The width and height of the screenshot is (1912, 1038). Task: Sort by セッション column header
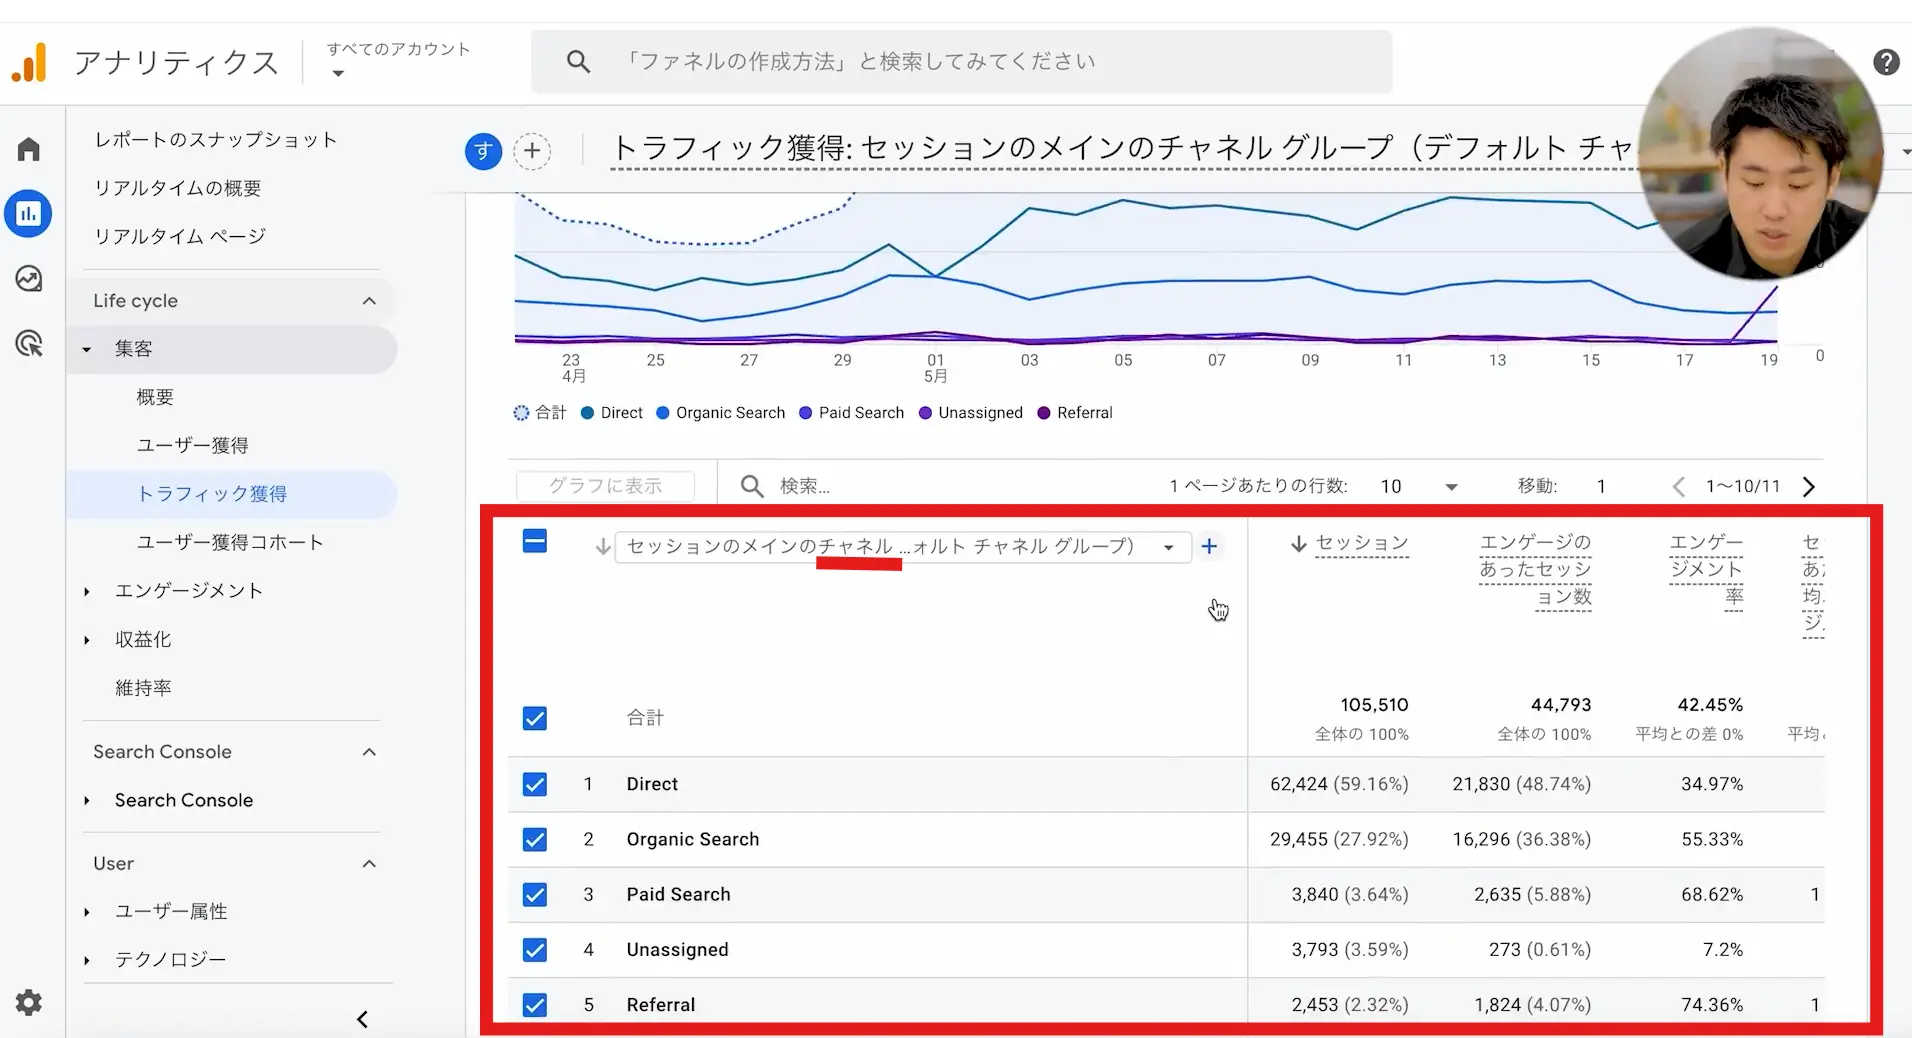point(1361,543)
